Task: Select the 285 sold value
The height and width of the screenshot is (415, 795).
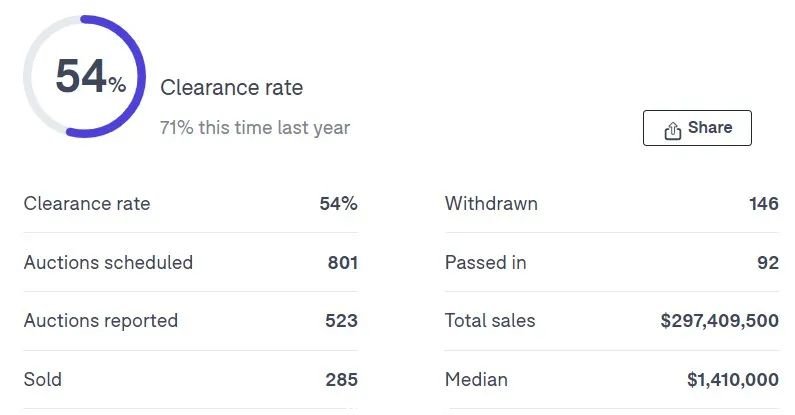Action: 341,380
